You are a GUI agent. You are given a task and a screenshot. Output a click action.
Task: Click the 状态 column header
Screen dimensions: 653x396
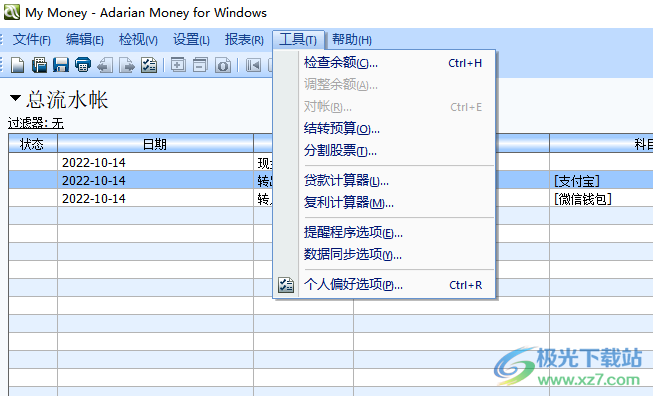pyautogui.click(x=32, y=144)
